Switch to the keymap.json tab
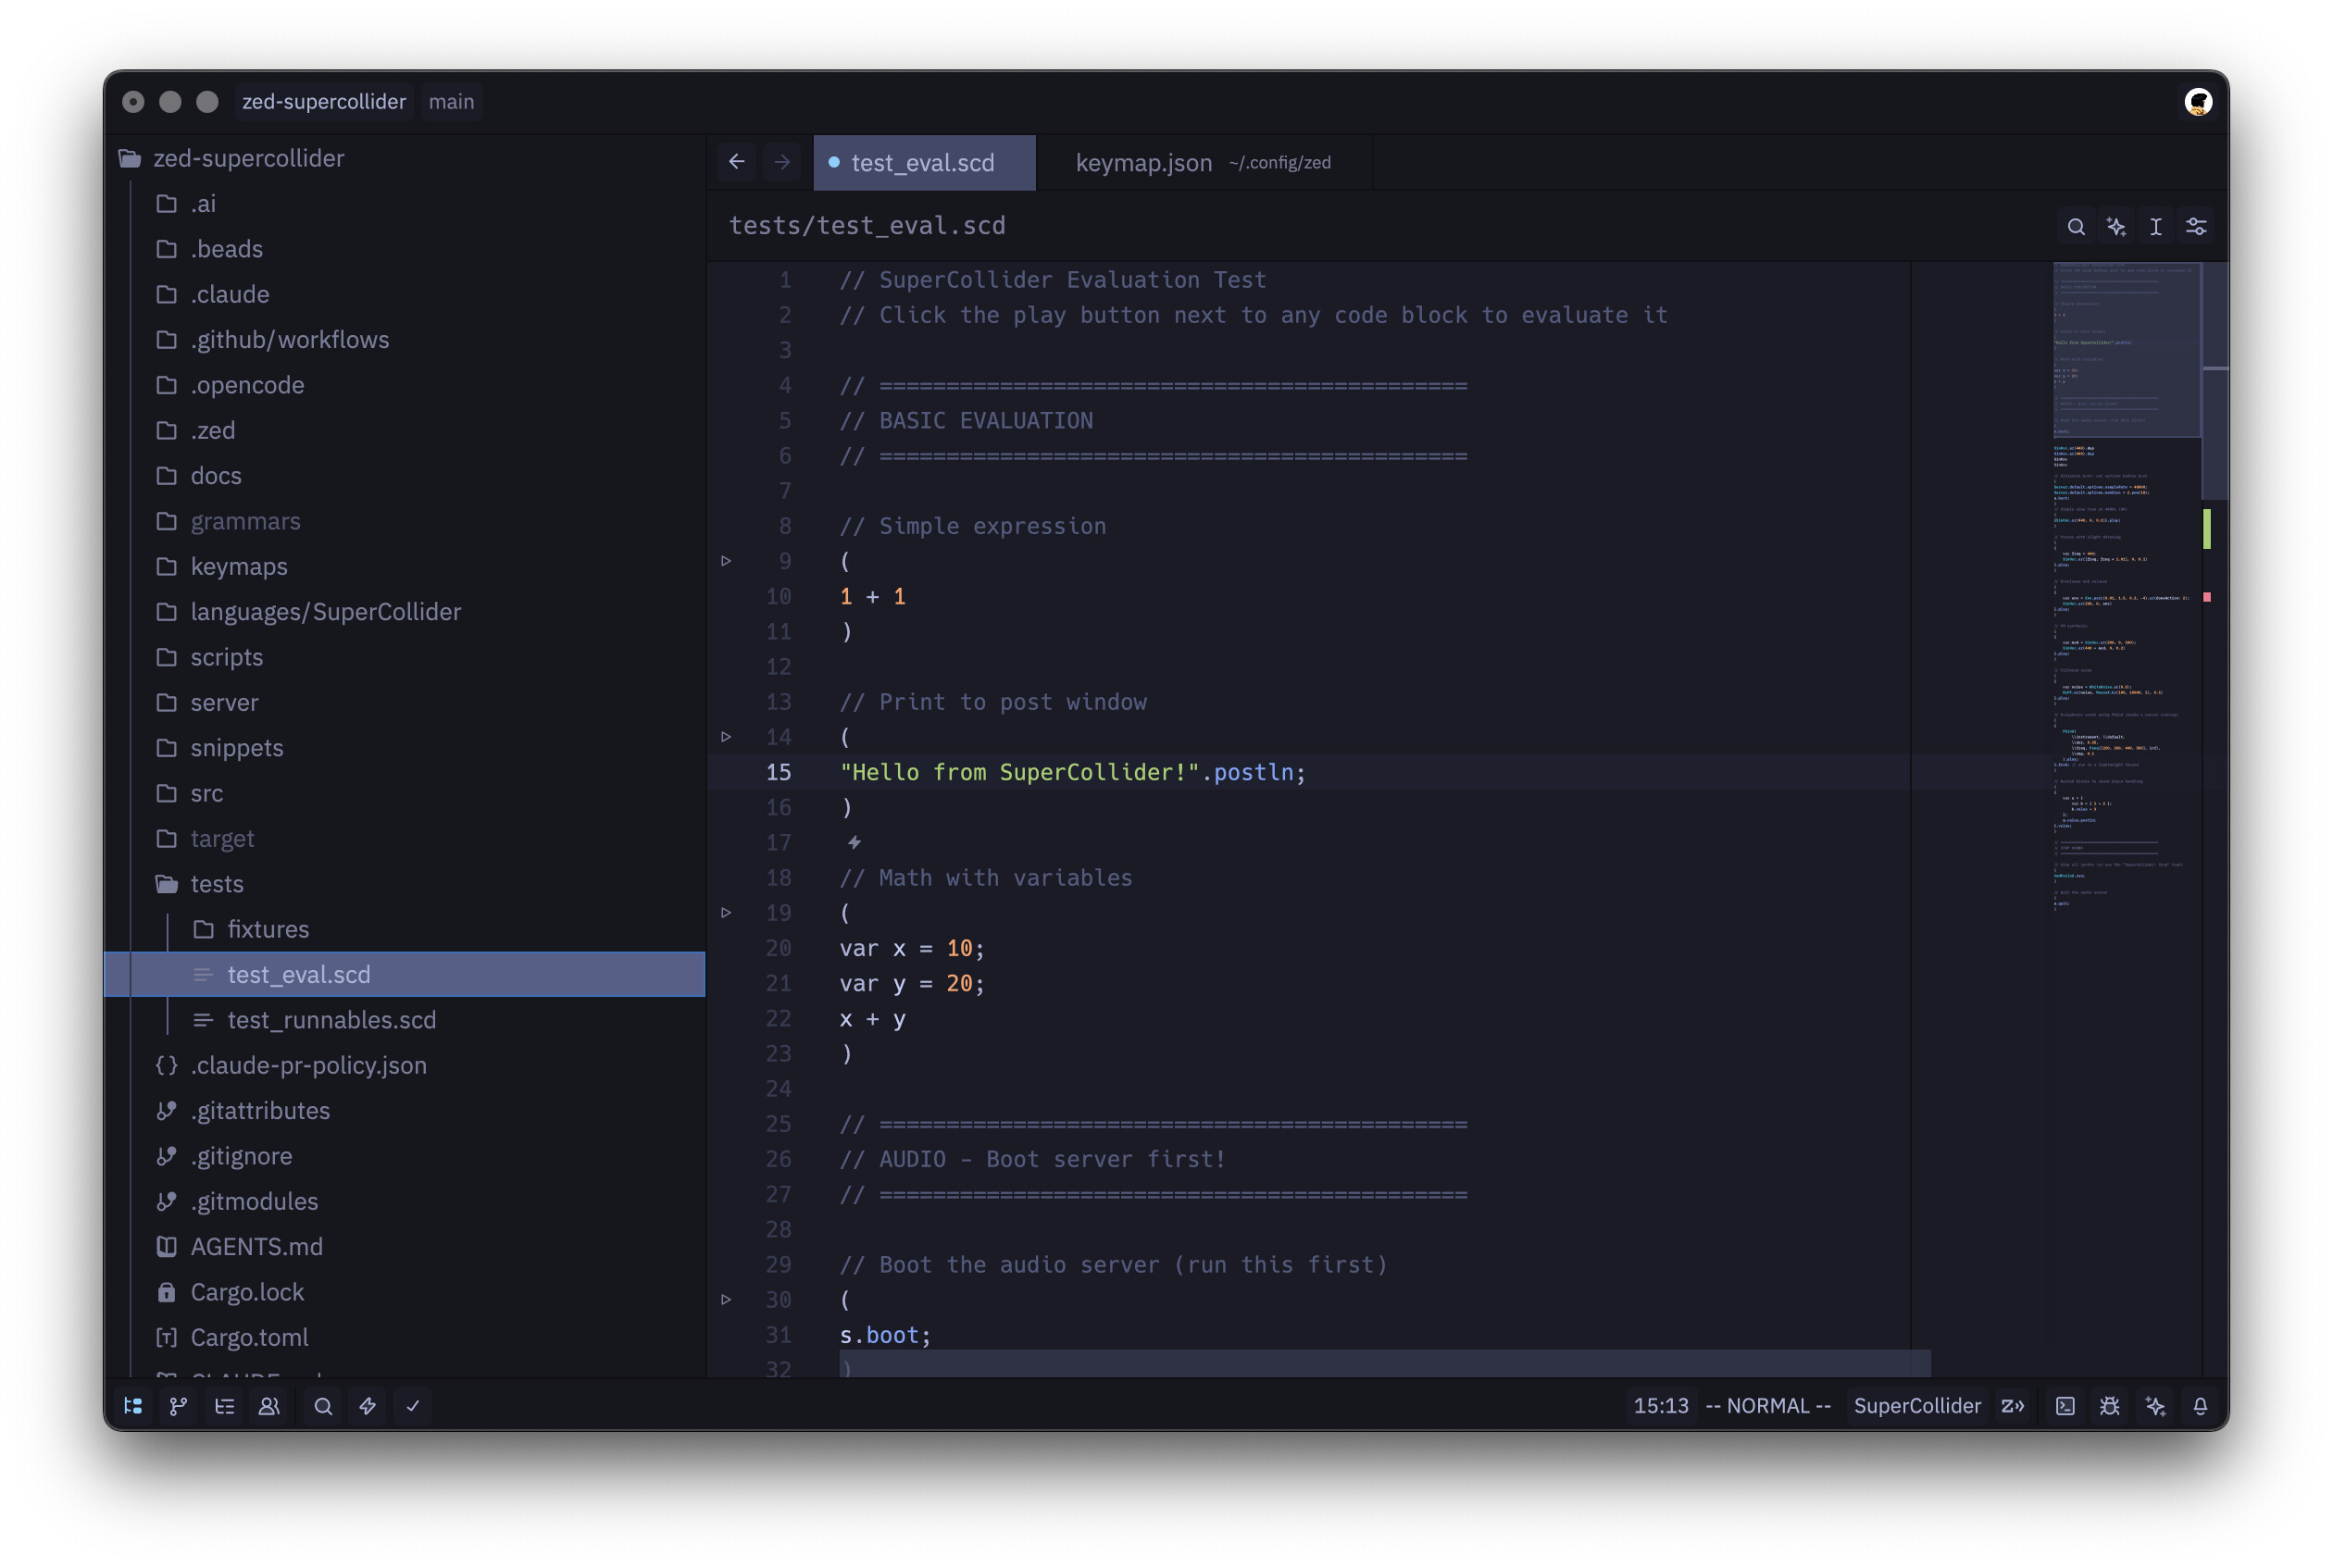This screenshot has height=1568, width=2333. point(1143,163)
